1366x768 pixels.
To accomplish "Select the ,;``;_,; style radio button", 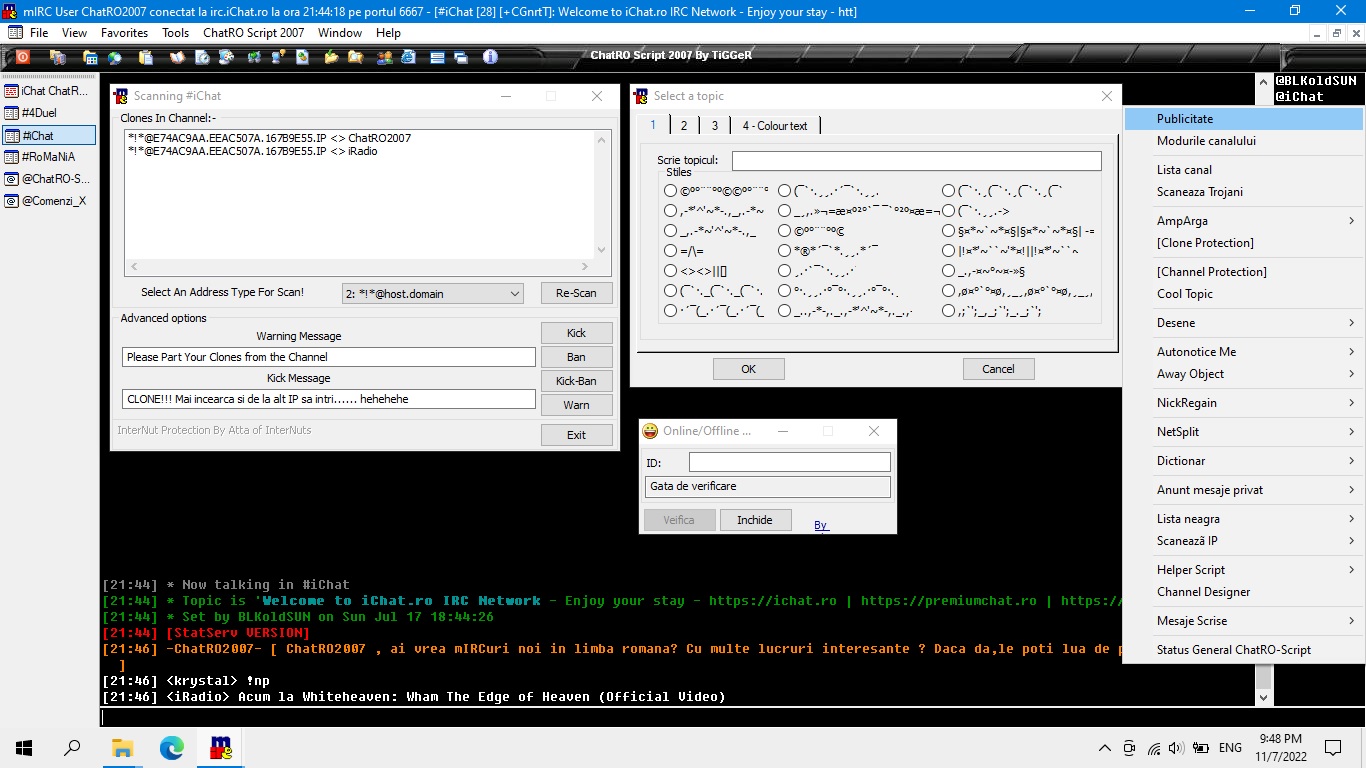I will click(x=948, y=311).
